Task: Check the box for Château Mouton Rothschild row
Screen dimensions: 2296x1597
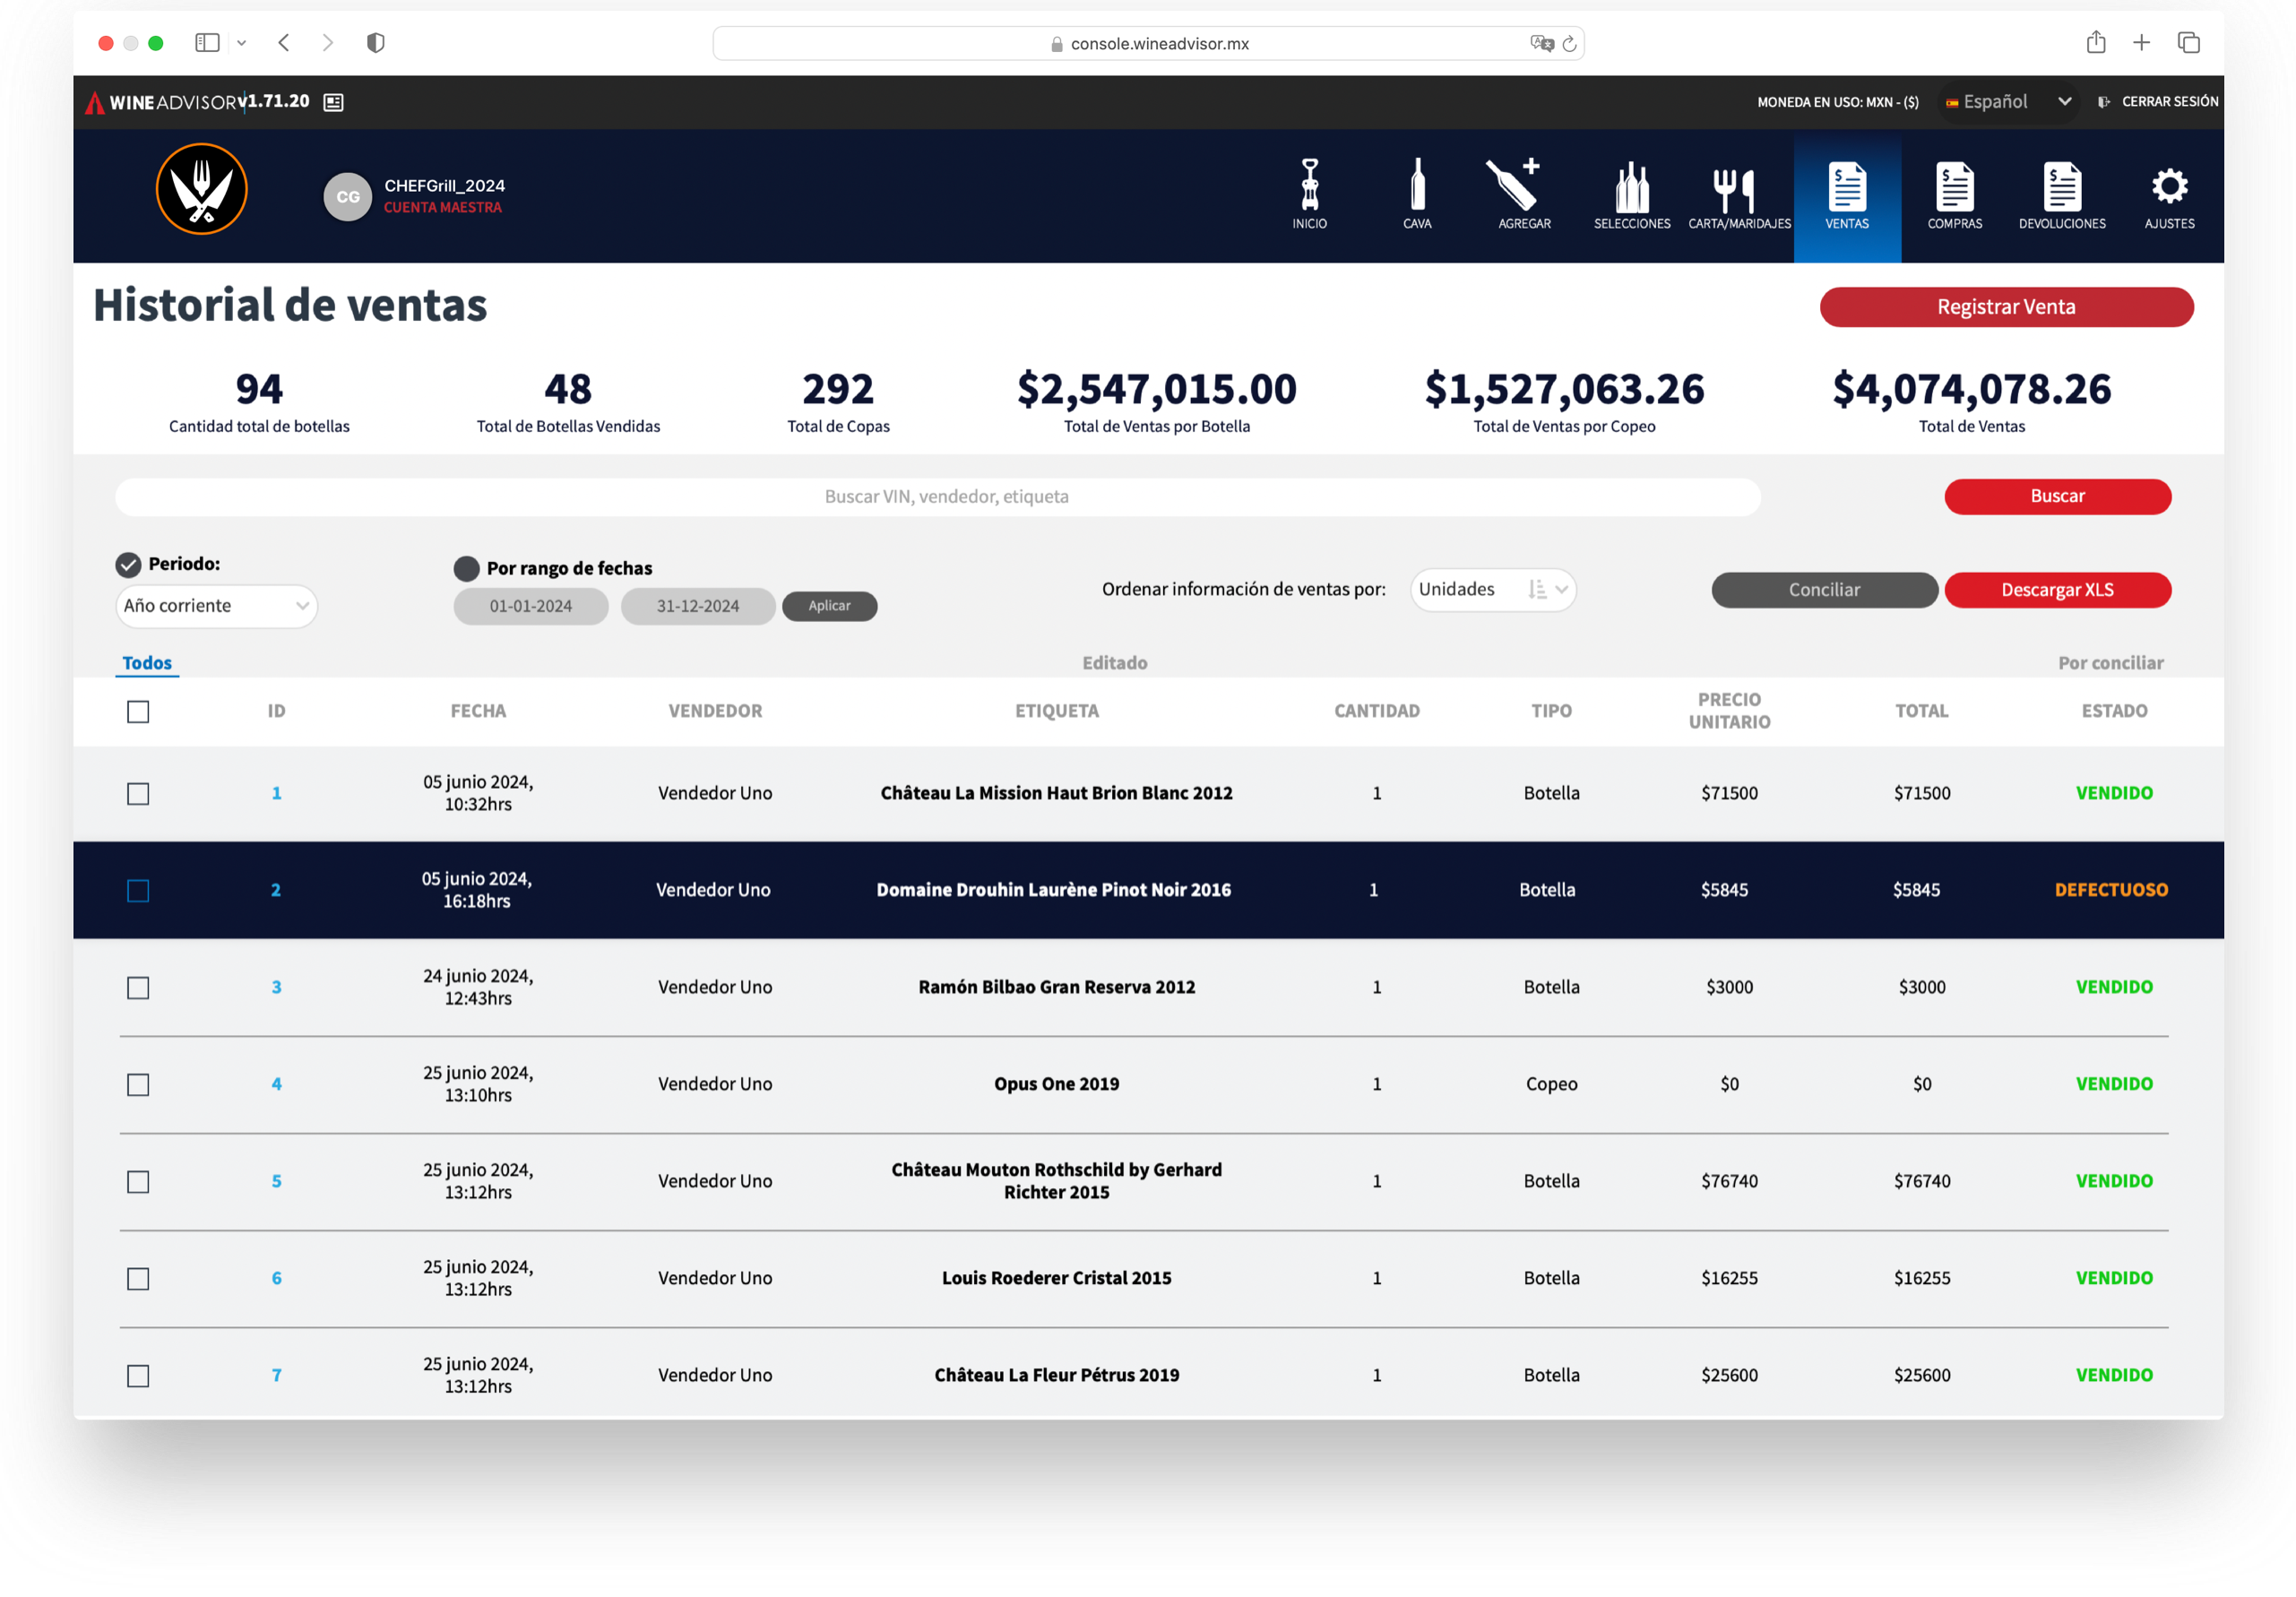Action: point(138,1182)
